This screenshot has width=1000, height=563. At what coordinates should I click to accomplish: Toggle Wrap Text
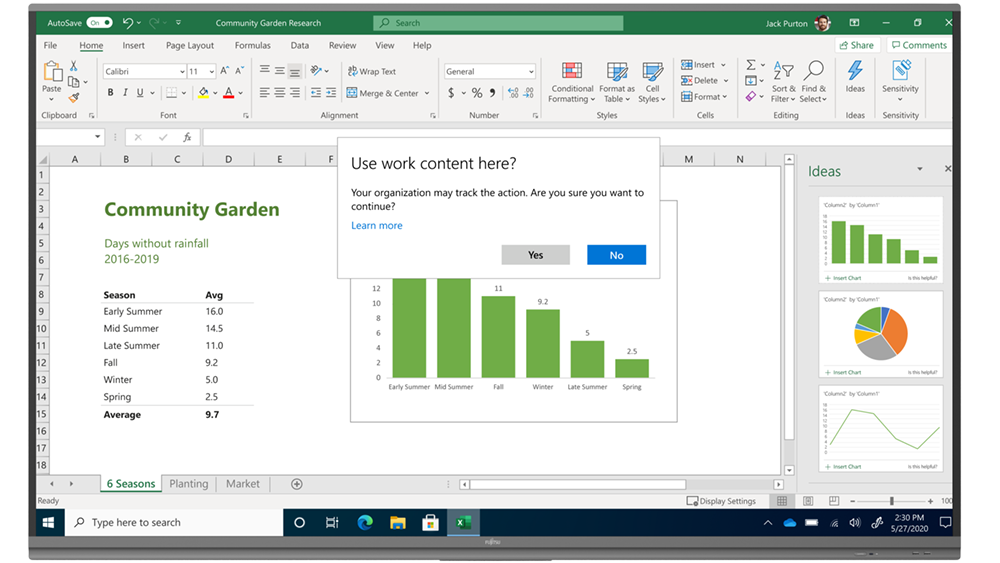372,71
